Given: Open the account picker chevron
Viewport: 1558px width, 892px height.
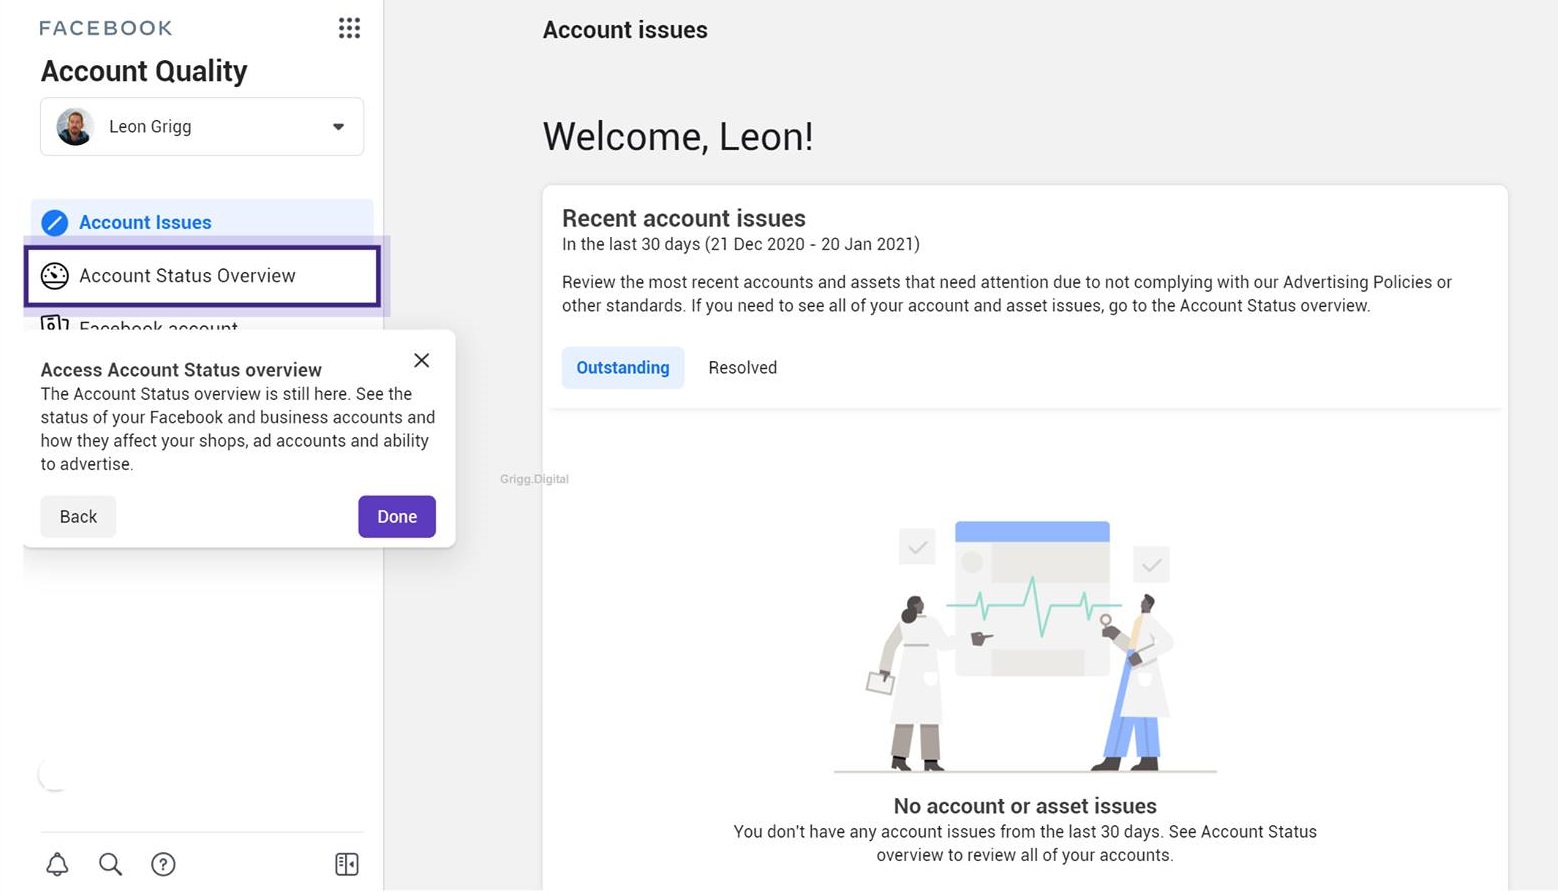Looking at the screenshot, I should [338, 127].
